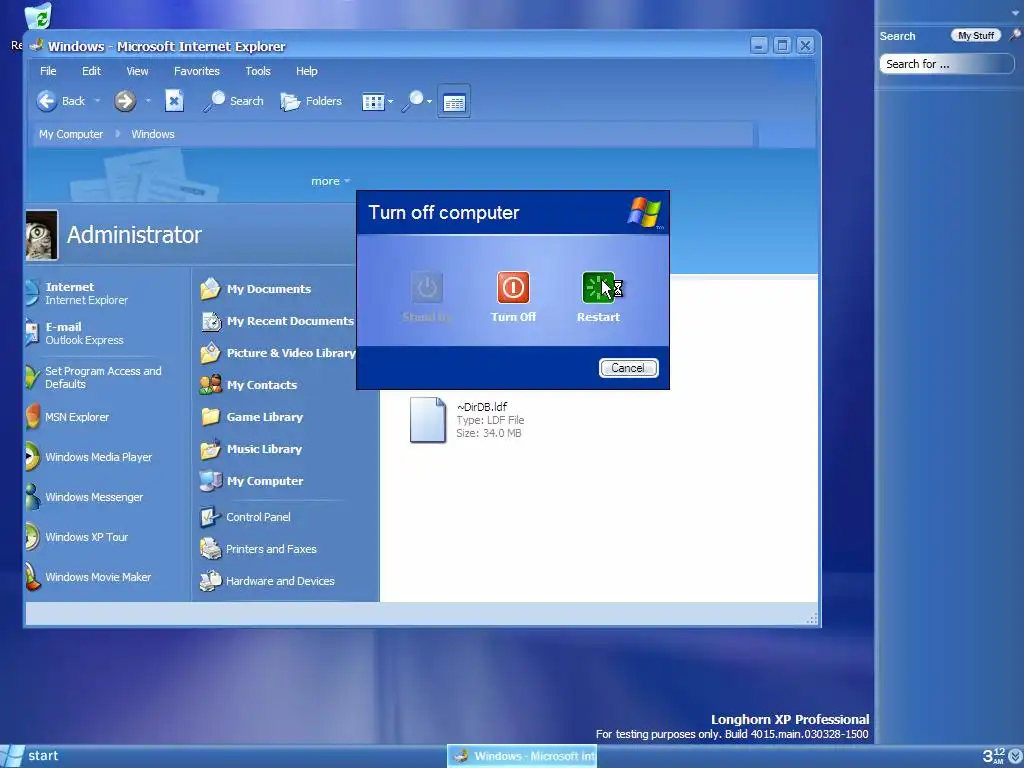Click the Views grid toolbar icon

[x=373, y=102]
